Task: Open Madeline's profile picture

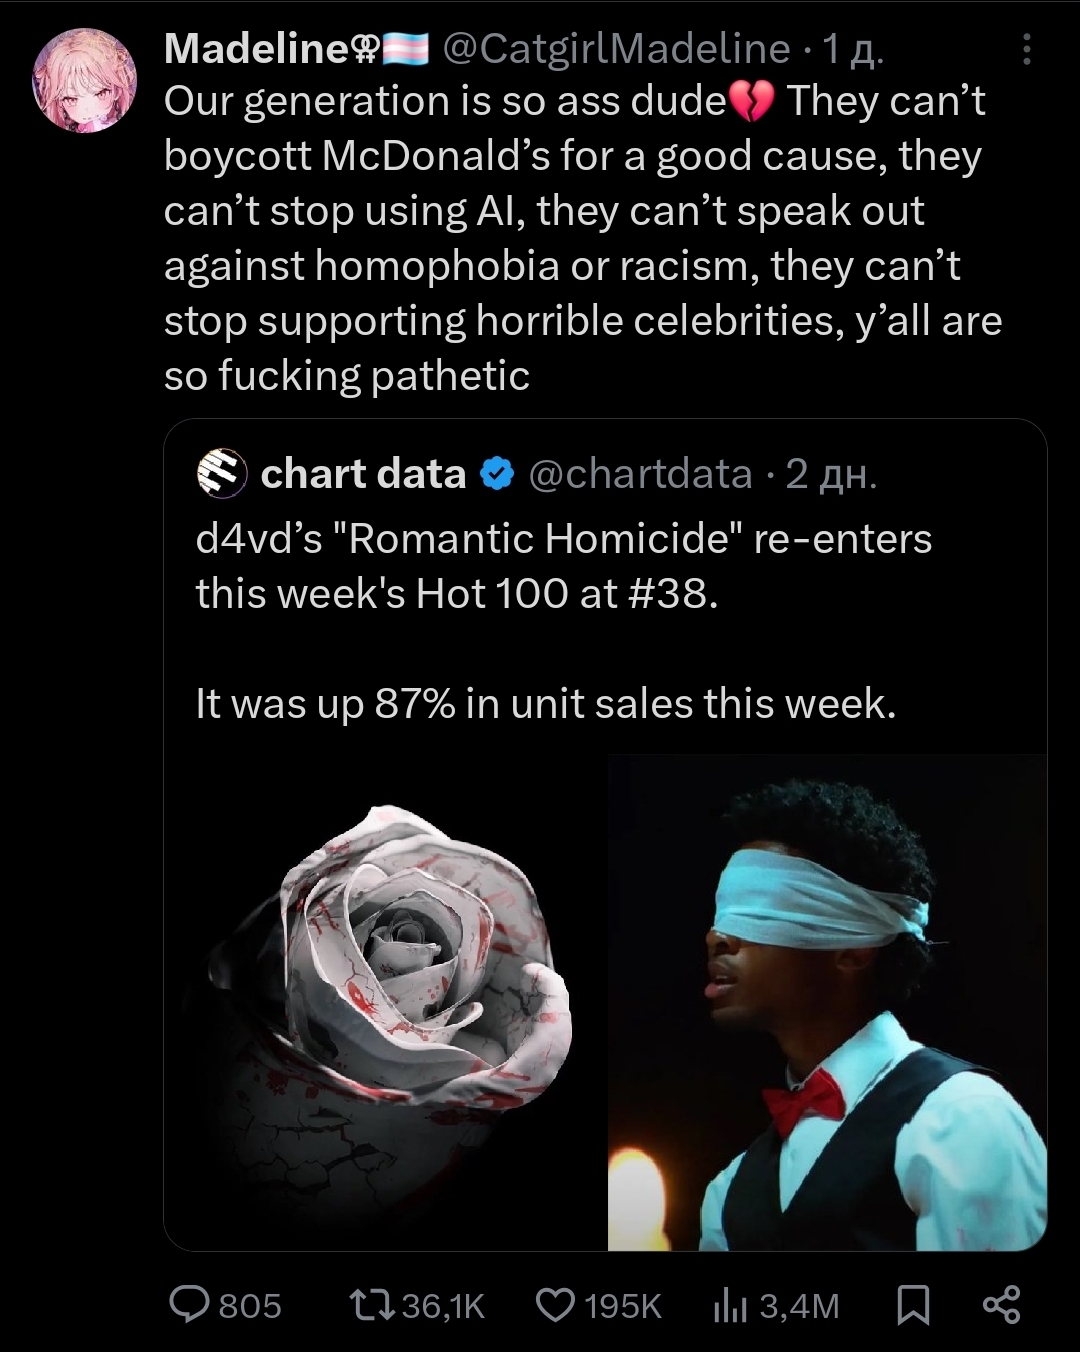Action: tap(84, 80)
